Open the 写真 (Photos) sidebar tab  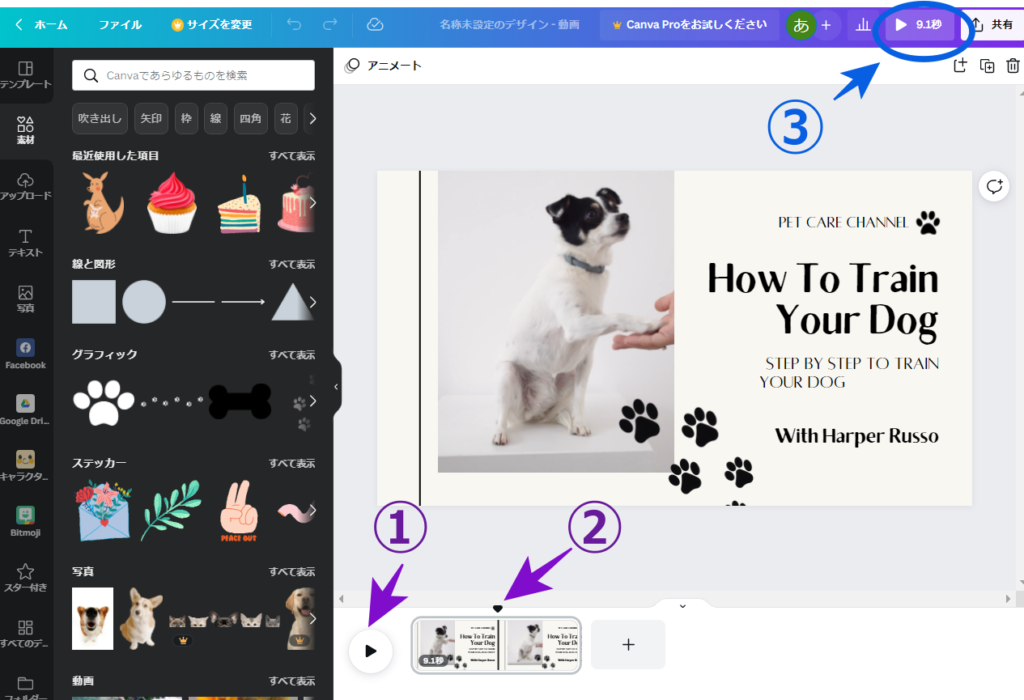coord(25,298)
